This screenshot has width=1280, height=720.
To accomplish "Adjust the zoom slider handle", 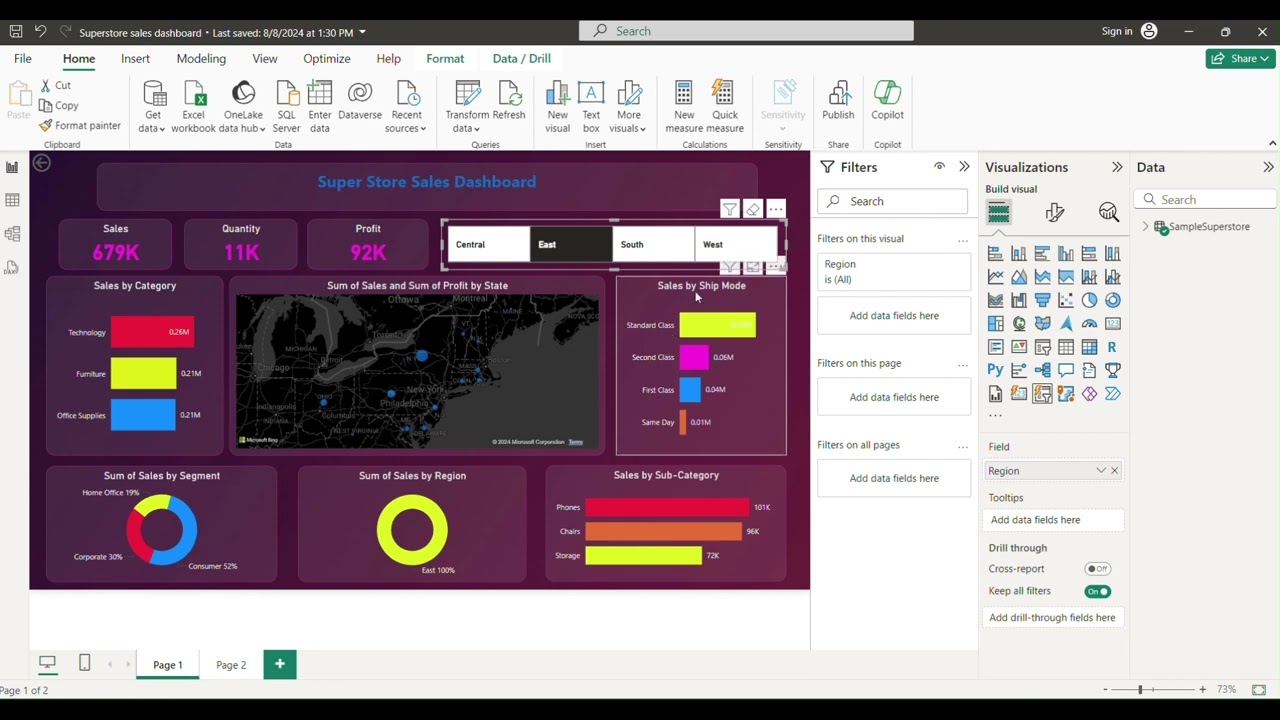I will tap(1140, 690).
